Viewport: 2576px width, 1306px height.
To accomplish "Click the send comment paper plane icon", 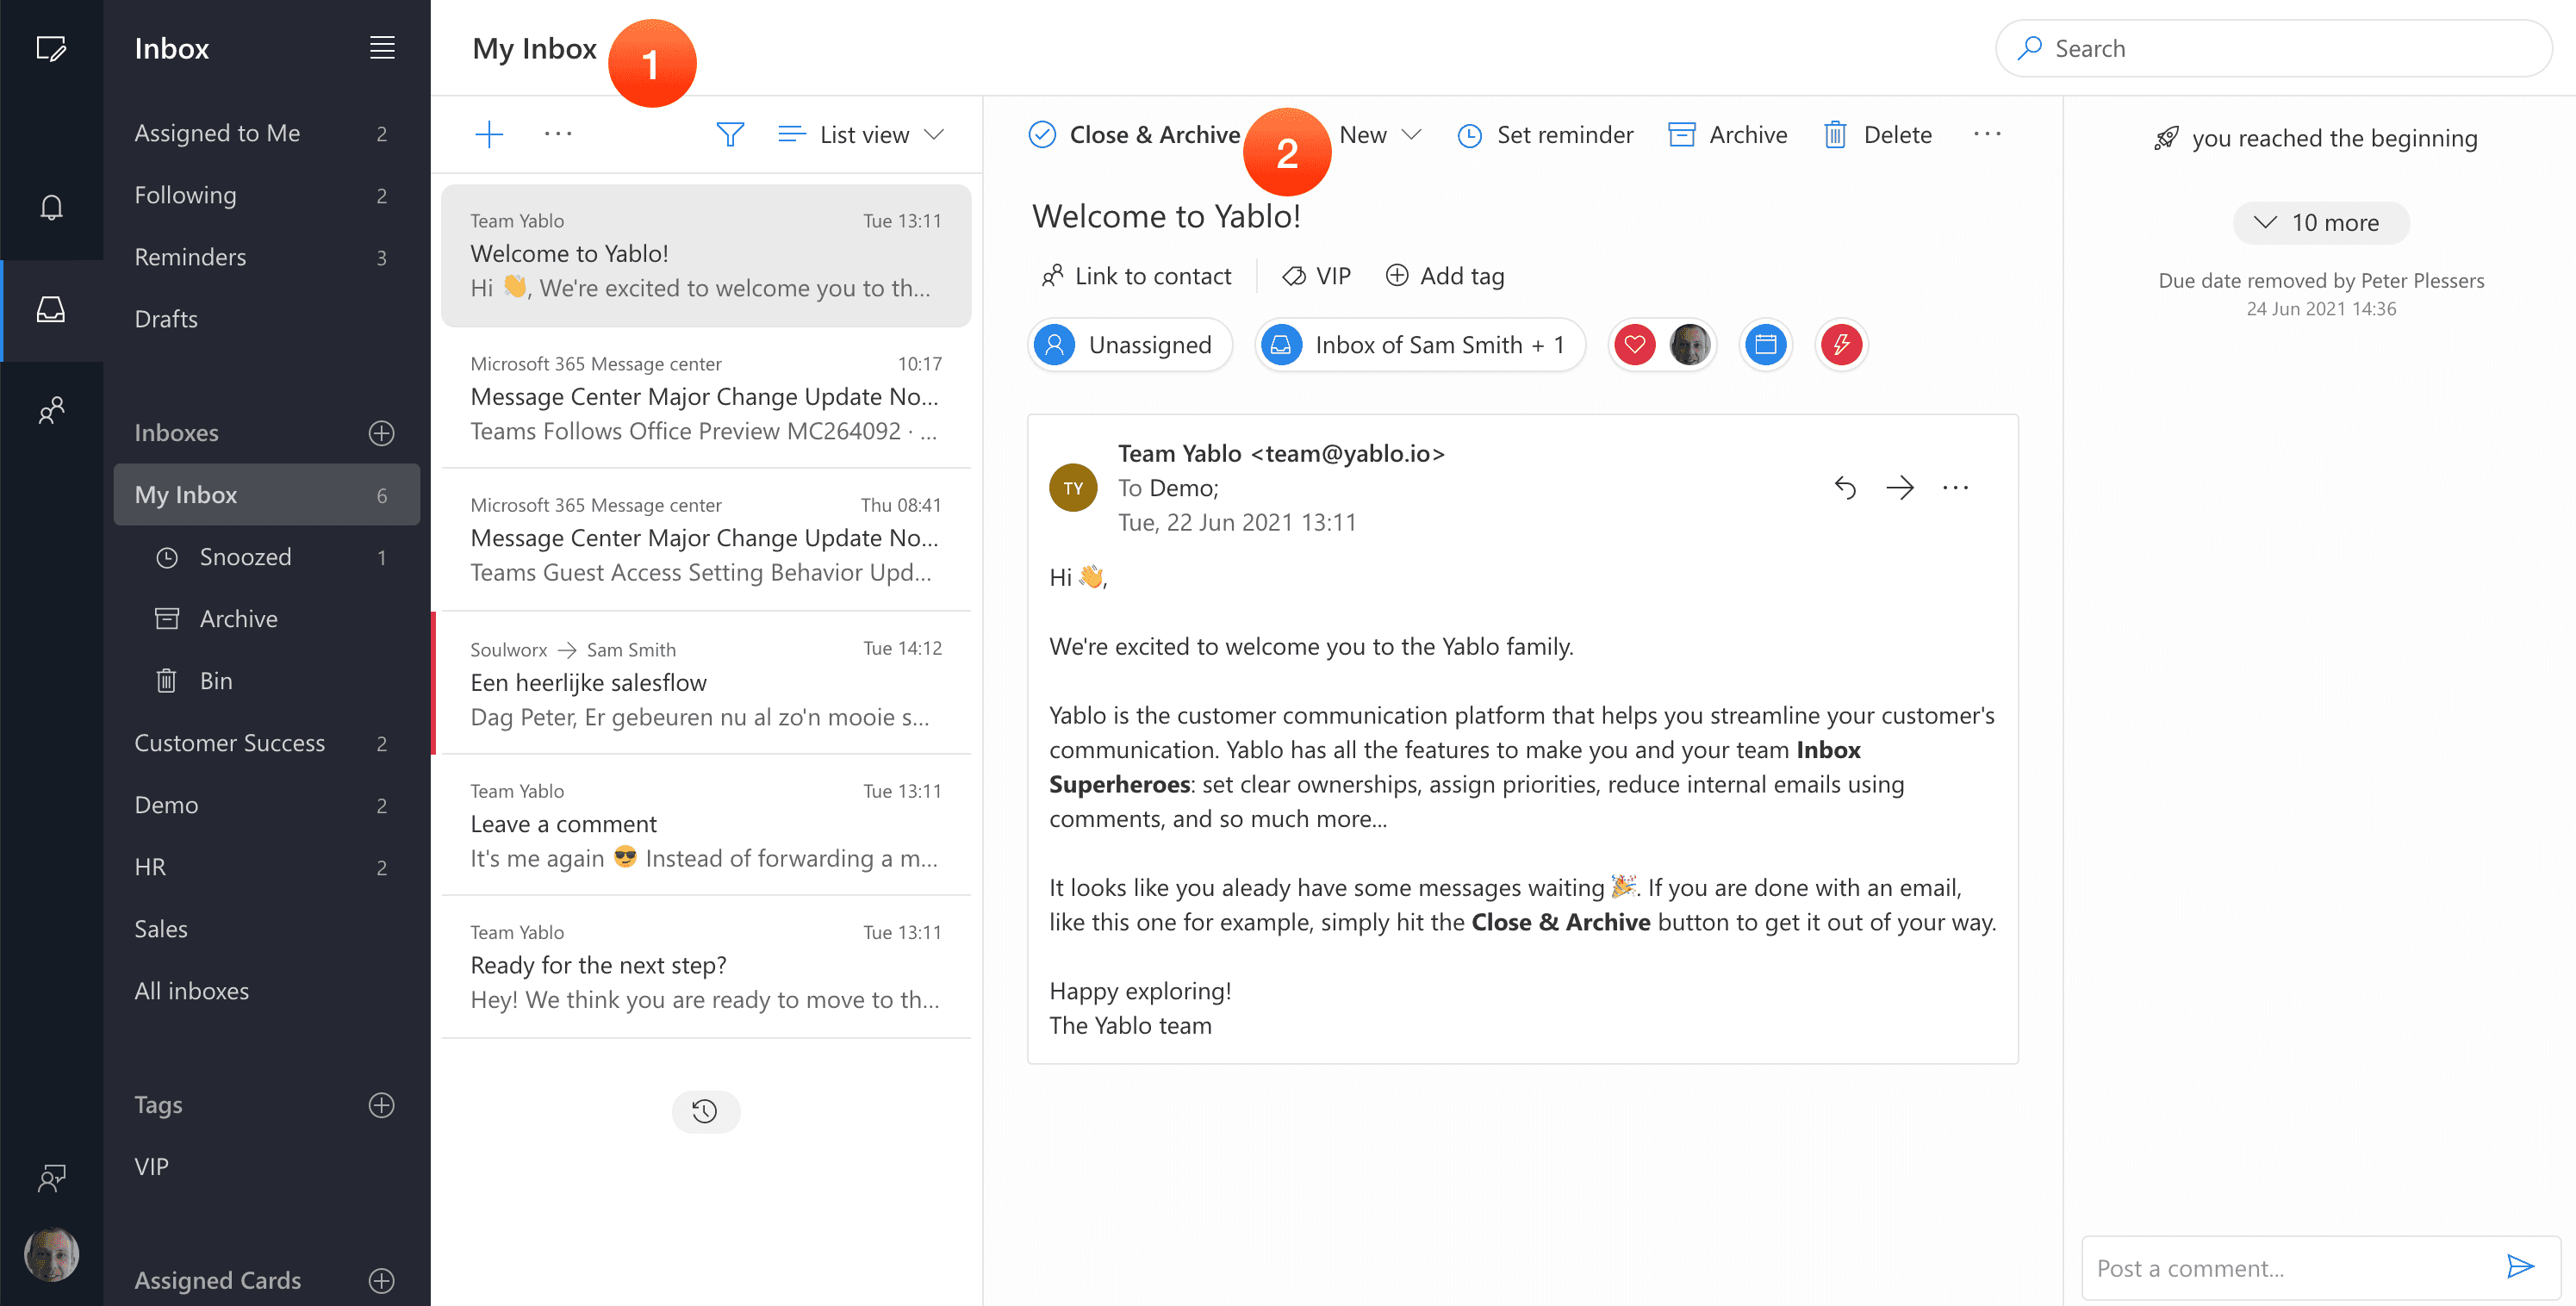I will tap(2520, 1267).
